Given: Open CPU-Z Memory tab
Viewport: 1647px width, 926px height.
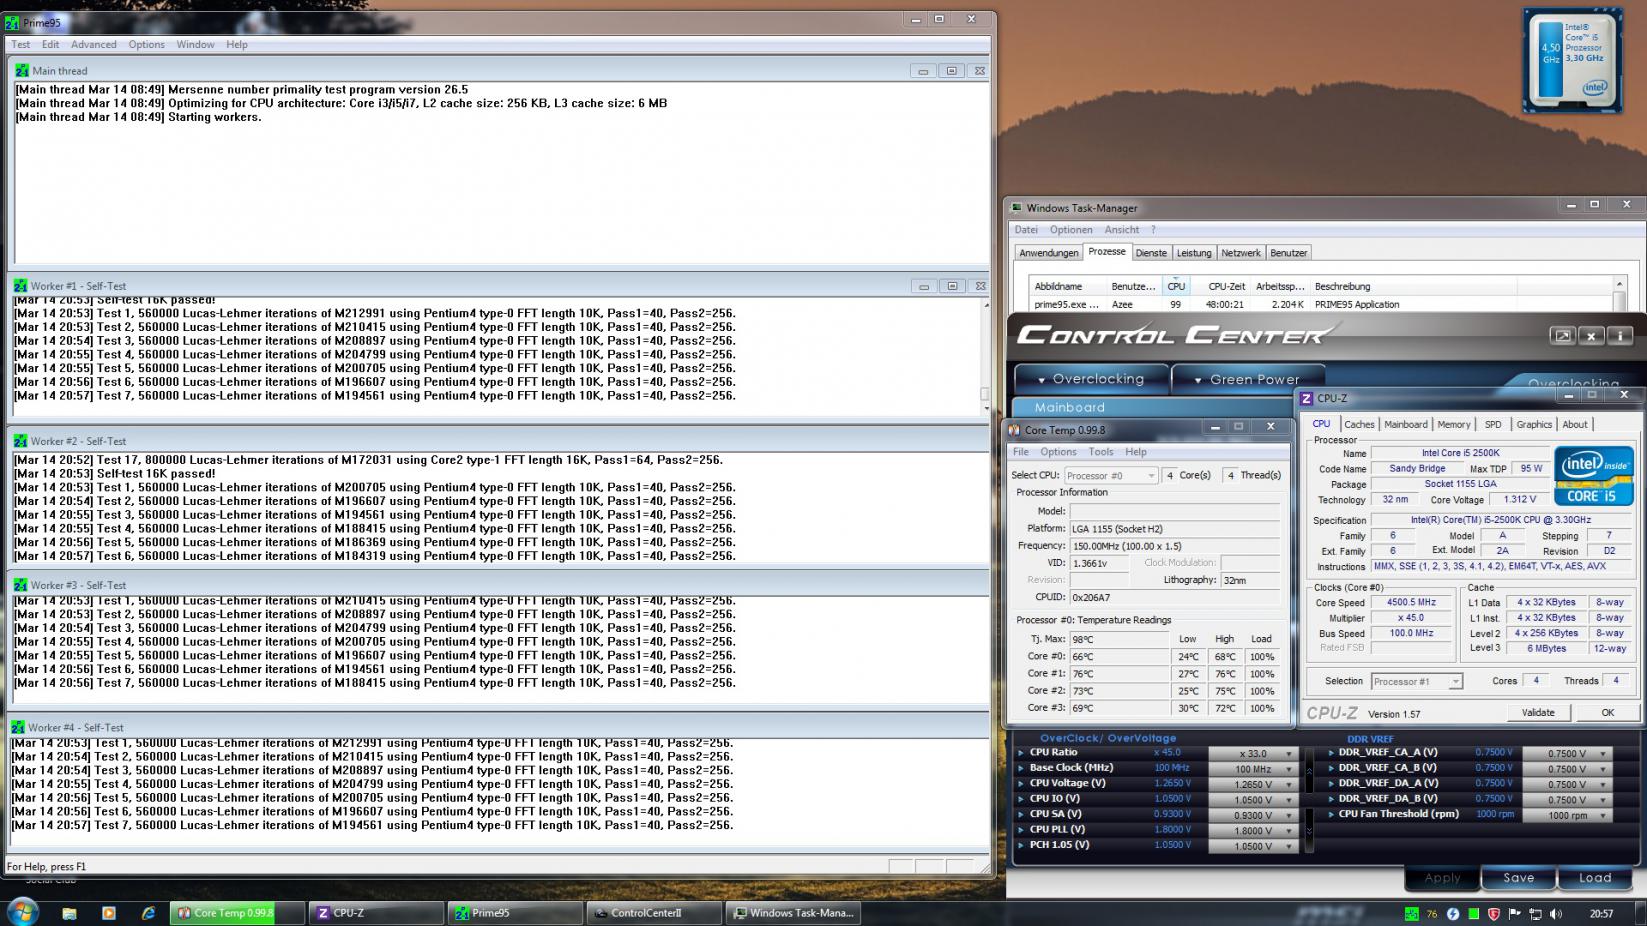Looking at the screenshot, I should coord(1454,424).
